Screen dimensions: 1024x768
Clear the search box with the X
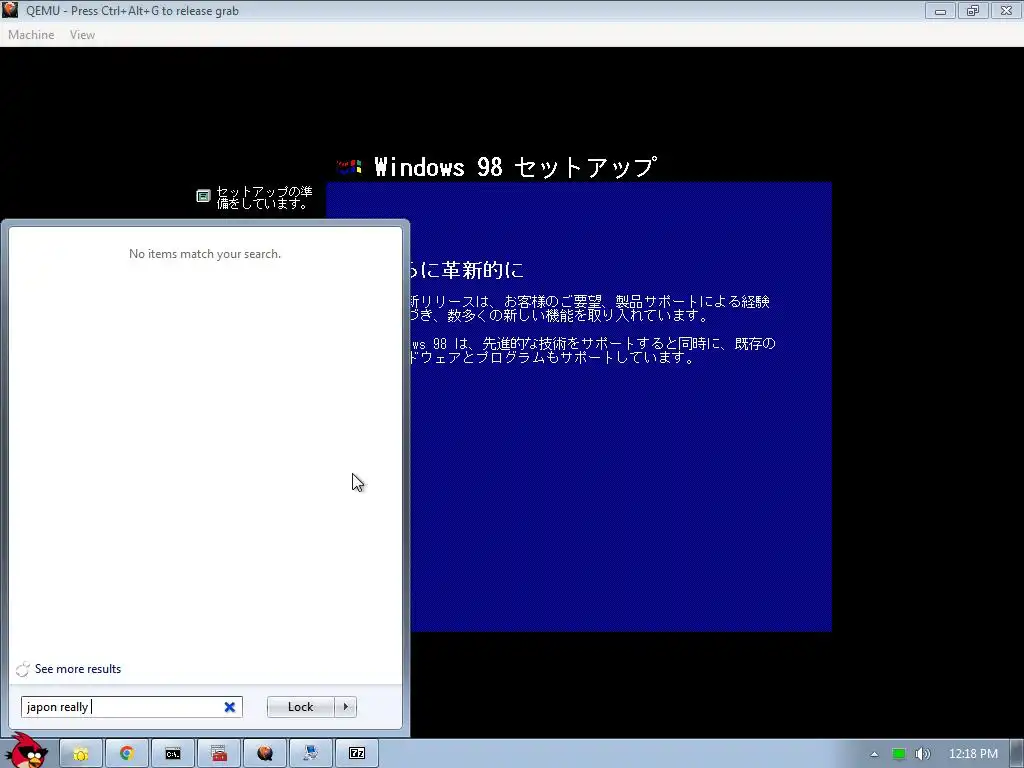pos(230,707)
